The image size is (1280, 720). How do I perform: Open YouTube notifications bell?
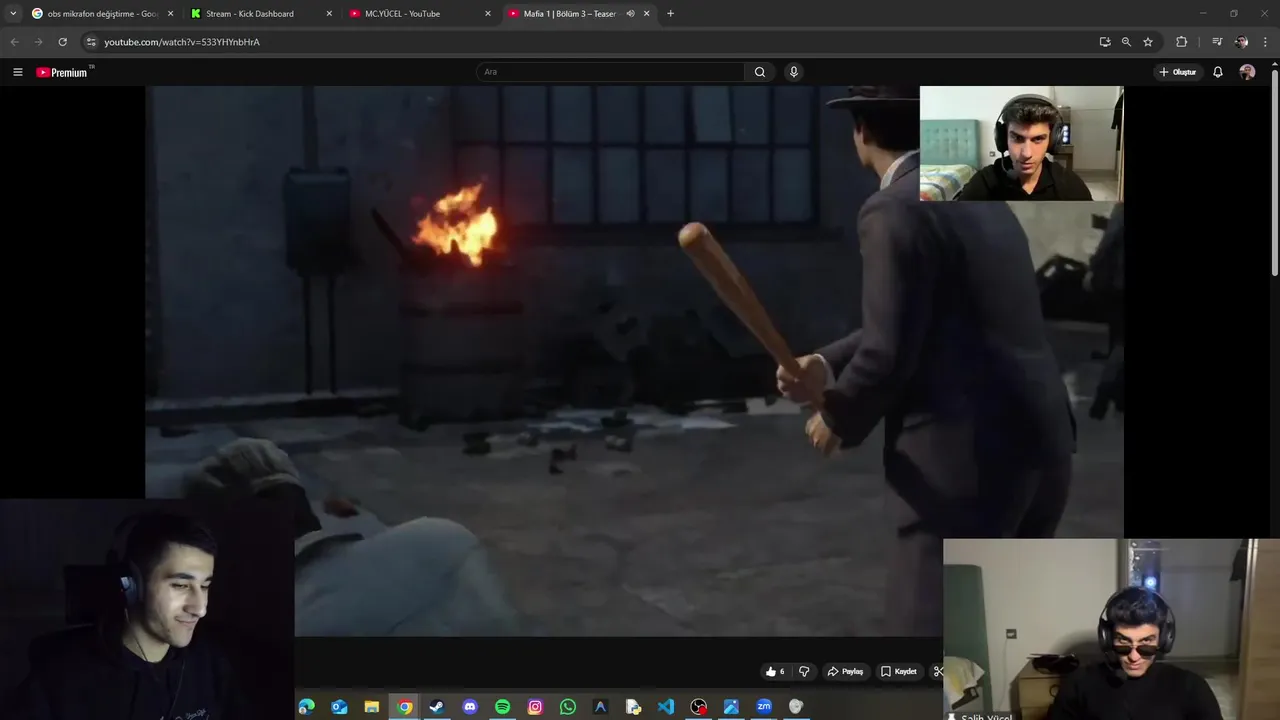[x=1218, y=72]
